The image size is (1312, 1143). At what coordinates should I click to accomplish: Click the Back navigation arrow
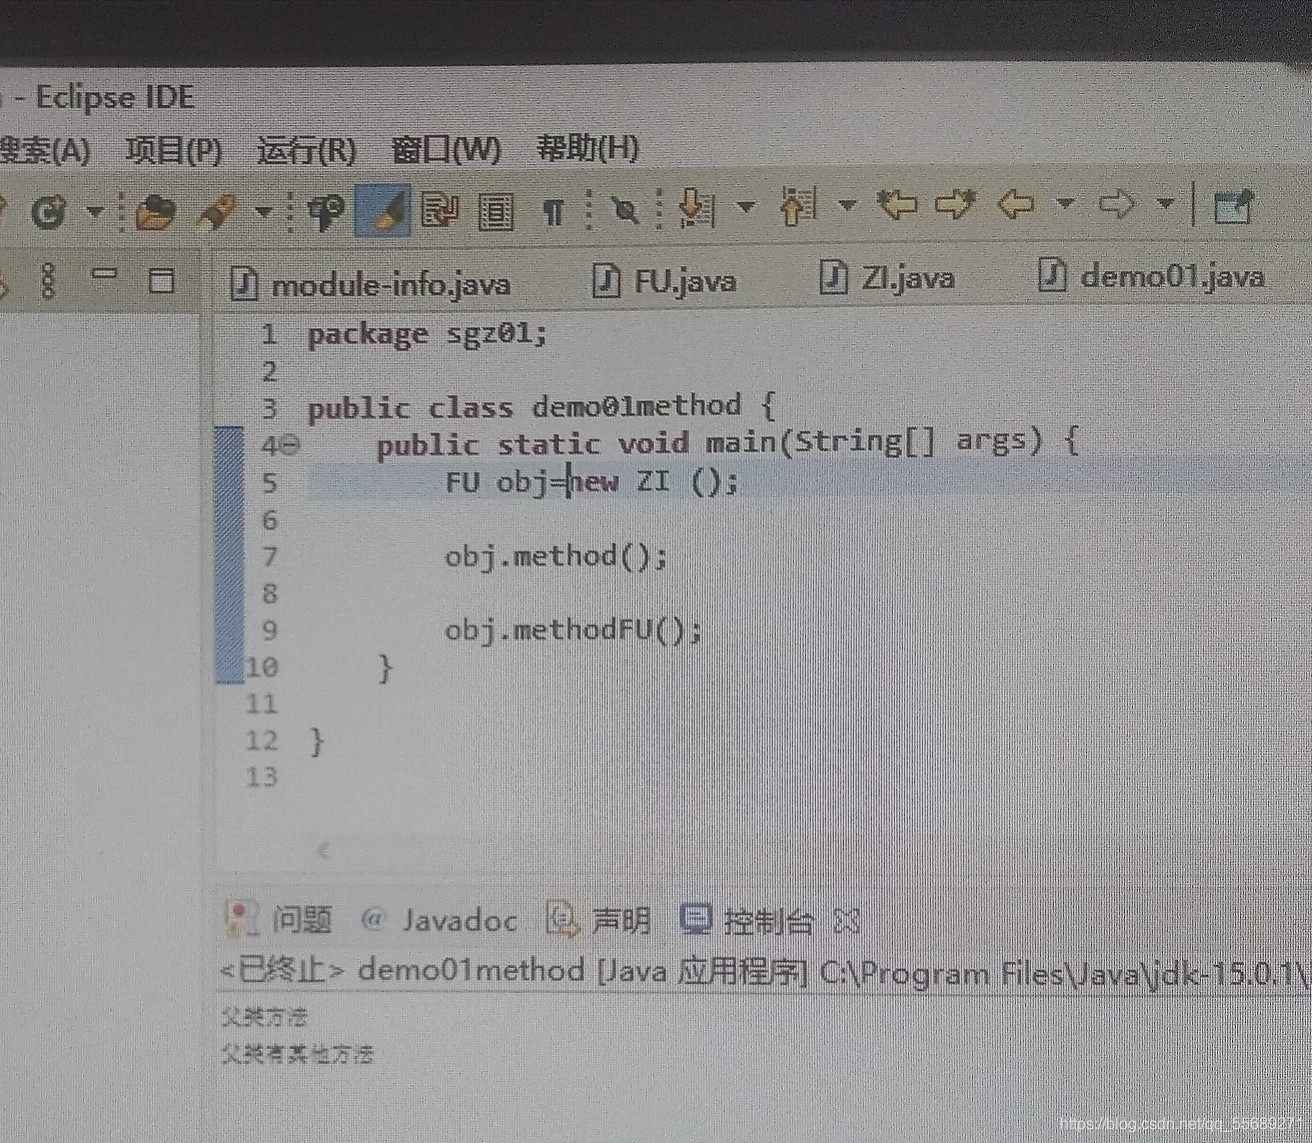click(1016, 204)
